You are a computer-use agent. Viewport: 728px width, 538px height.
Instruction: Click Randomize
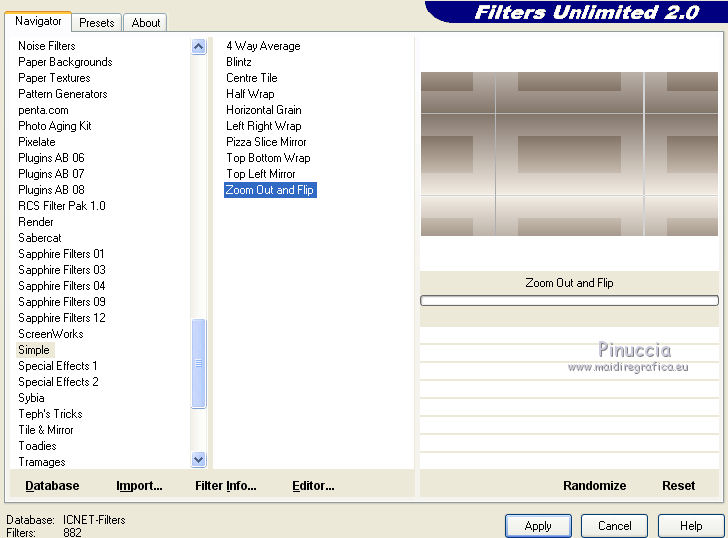coord(594,486)
